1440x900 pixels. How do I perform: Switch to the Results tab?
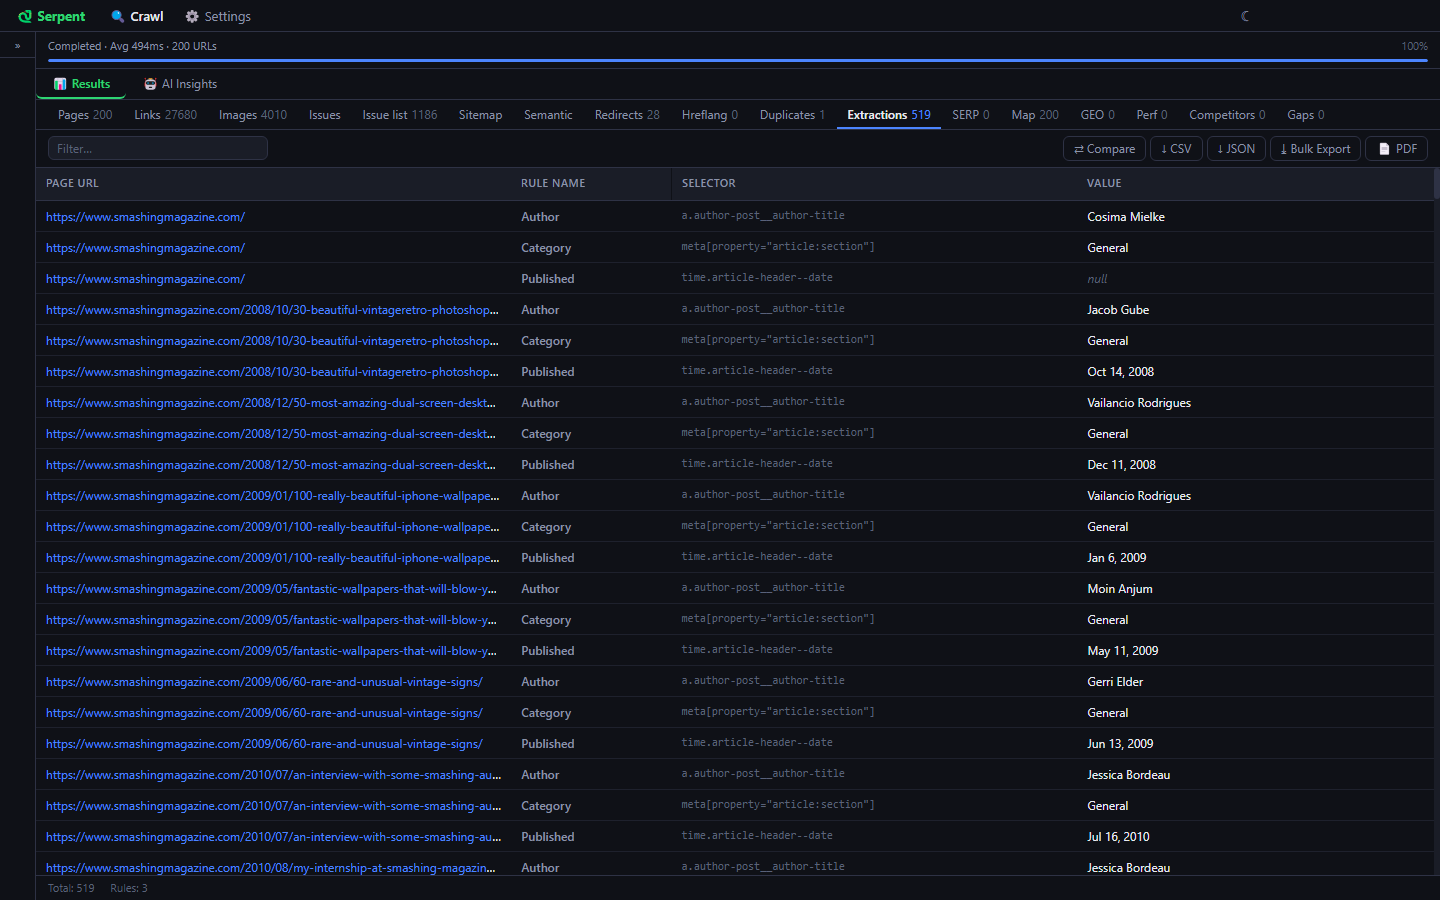(x=82, y=84)
